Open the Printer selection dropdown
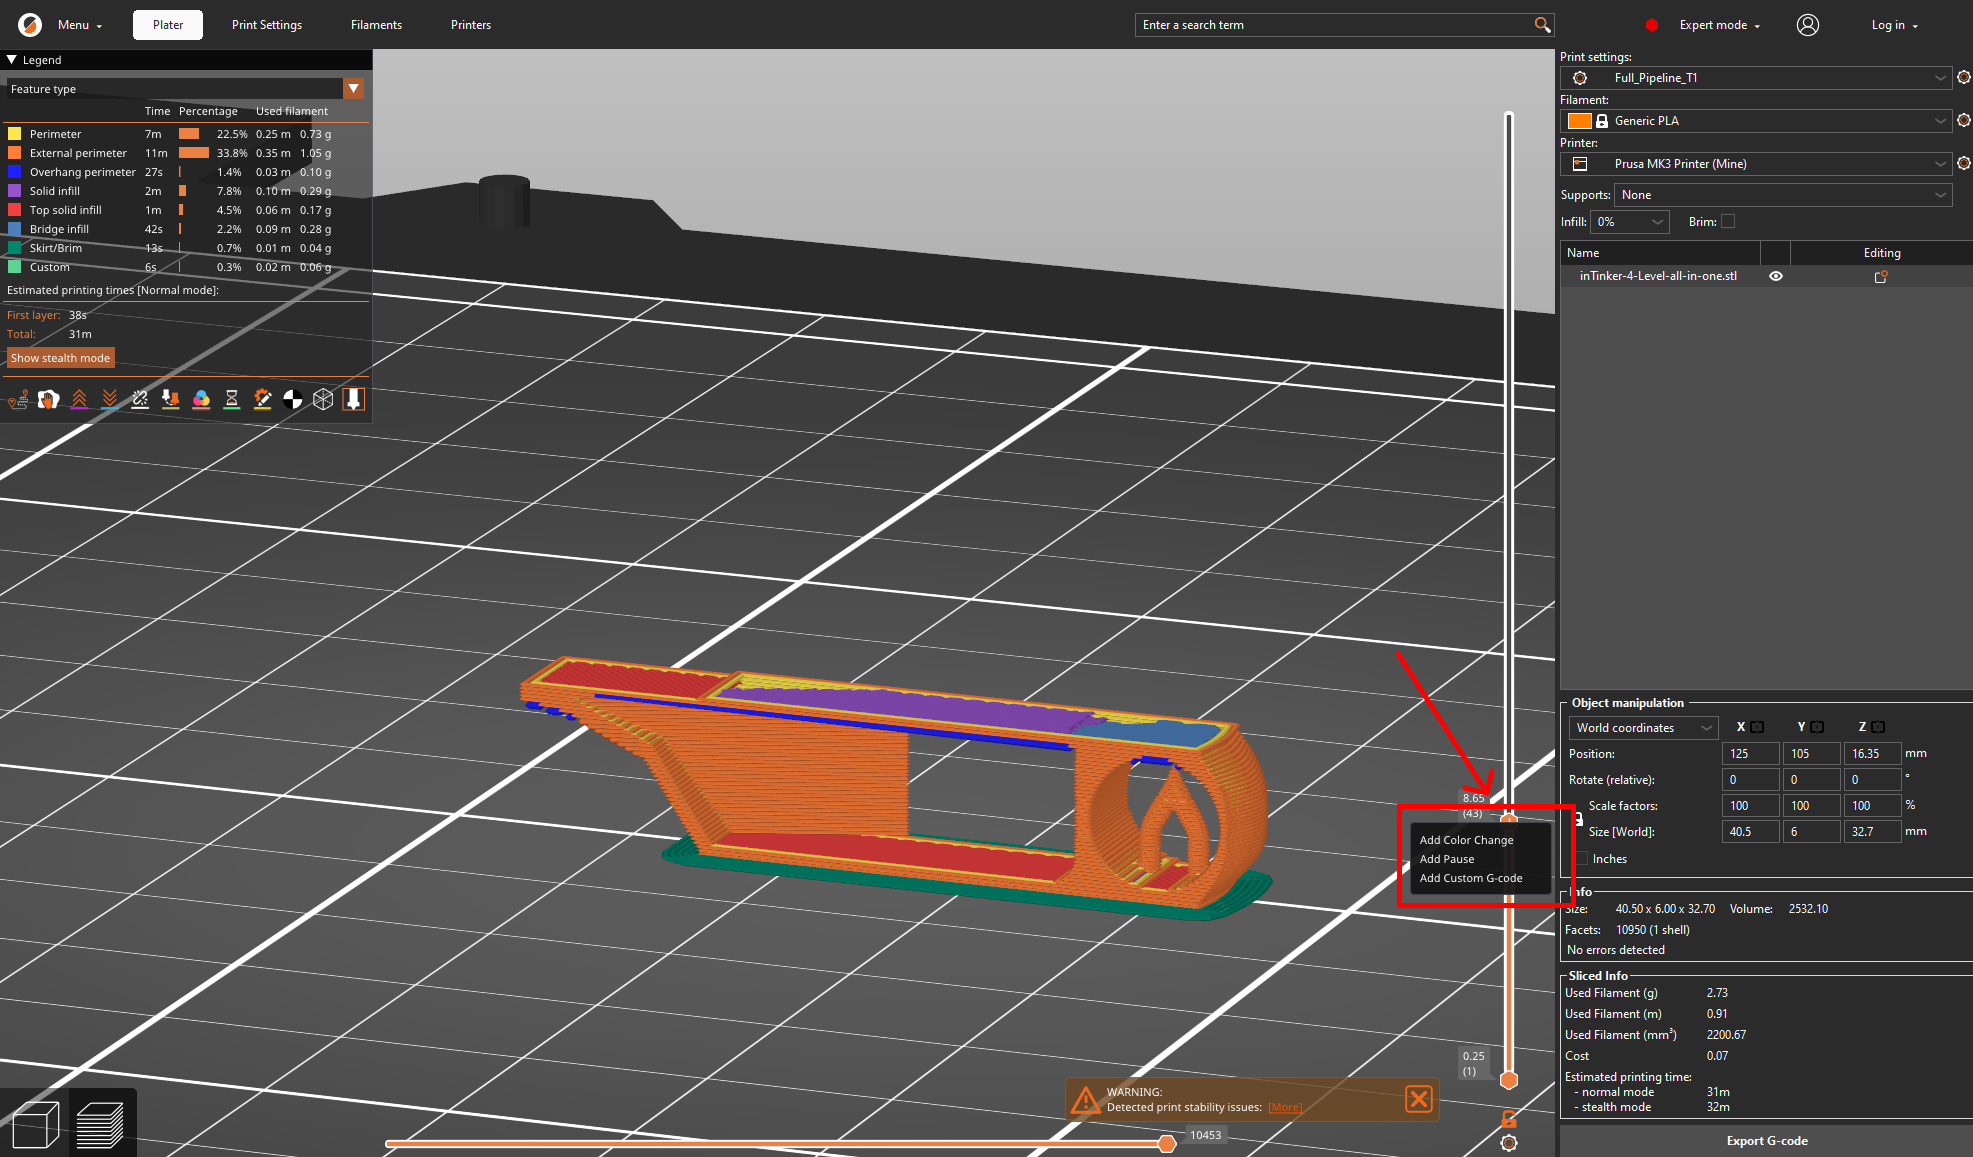The image size is (1973, 1157). tap(1762, 164)
